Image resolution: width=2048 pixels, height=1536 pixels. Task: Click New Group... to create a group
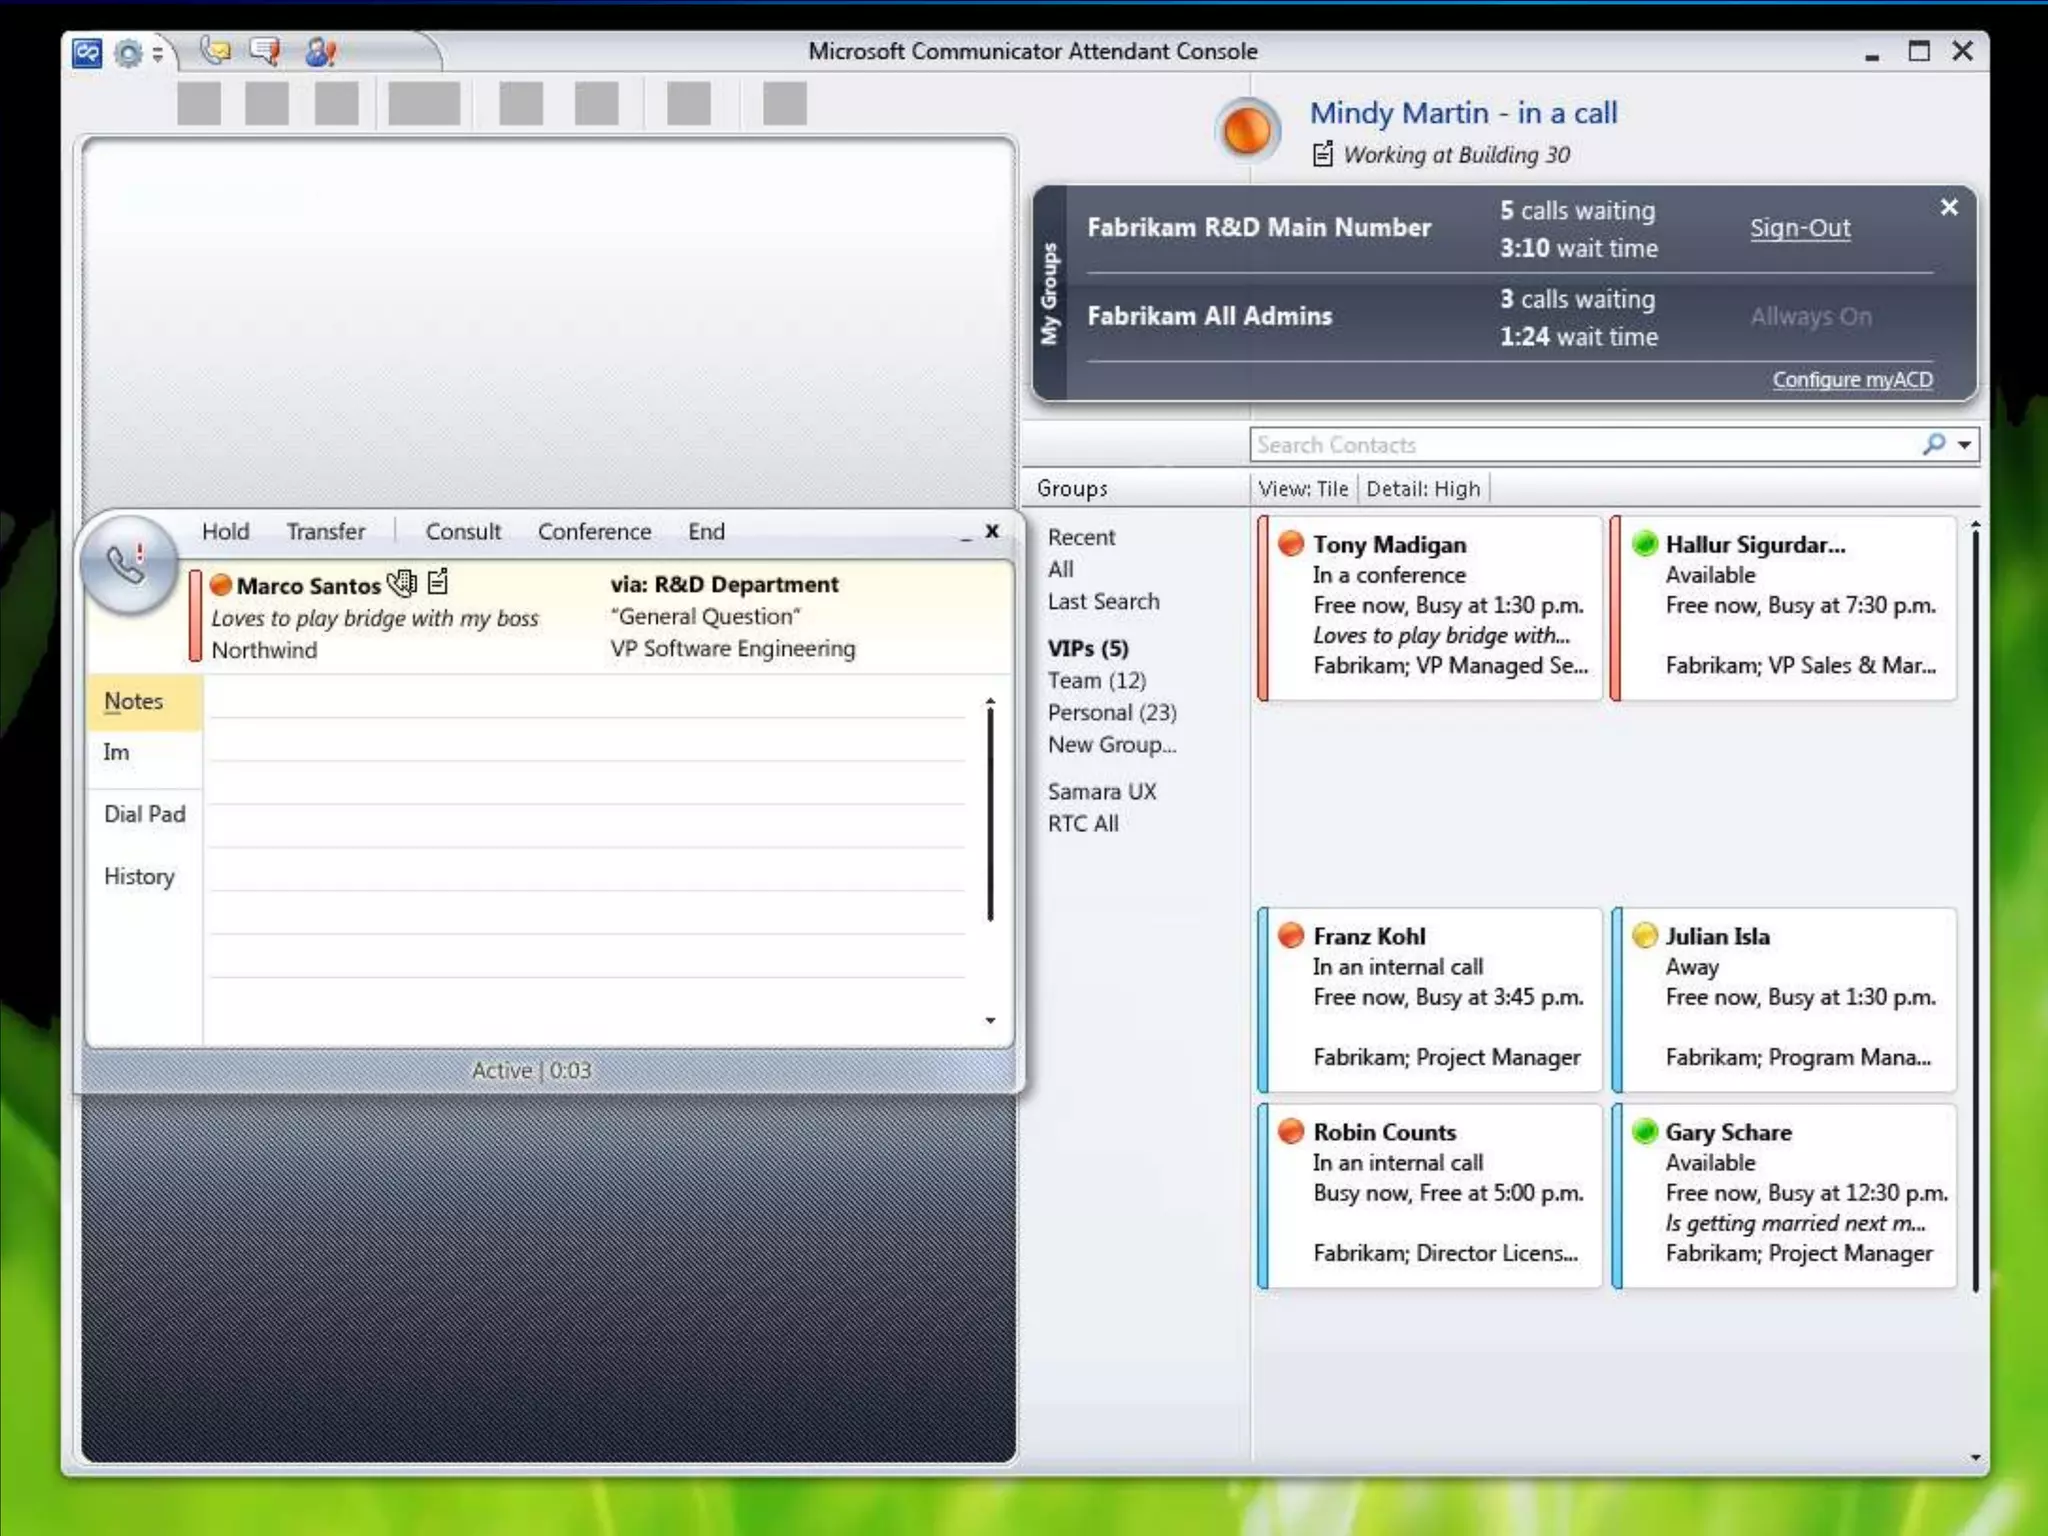(1112, 744)
